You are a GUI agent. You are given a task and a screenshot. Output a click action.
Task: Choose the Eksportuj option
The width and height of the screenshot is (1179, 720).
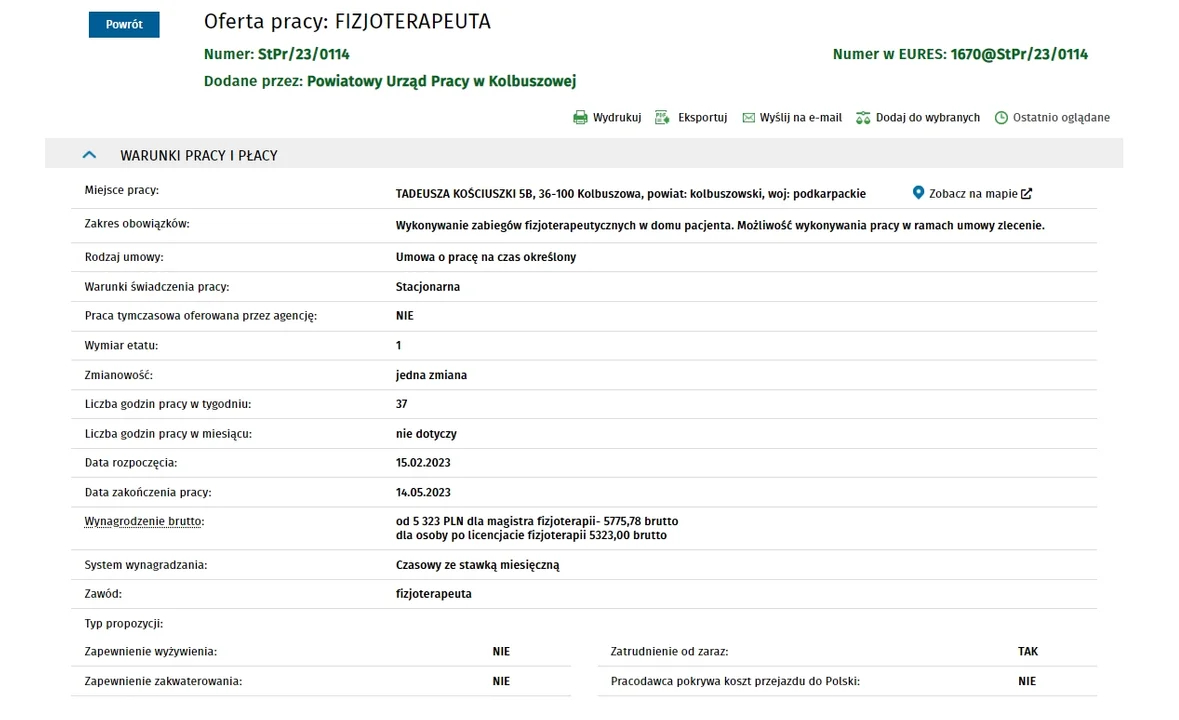click(702, 118)
